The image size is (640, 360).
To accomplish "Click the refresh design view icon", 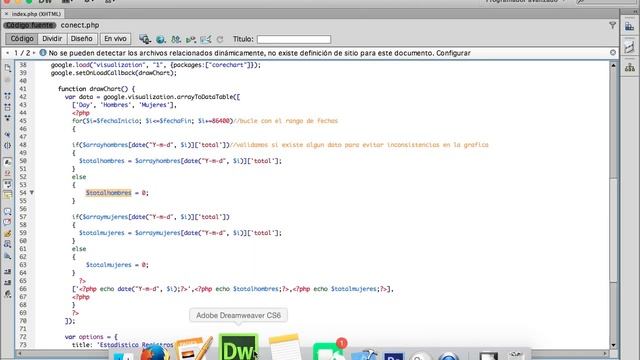I will (220, 39).
